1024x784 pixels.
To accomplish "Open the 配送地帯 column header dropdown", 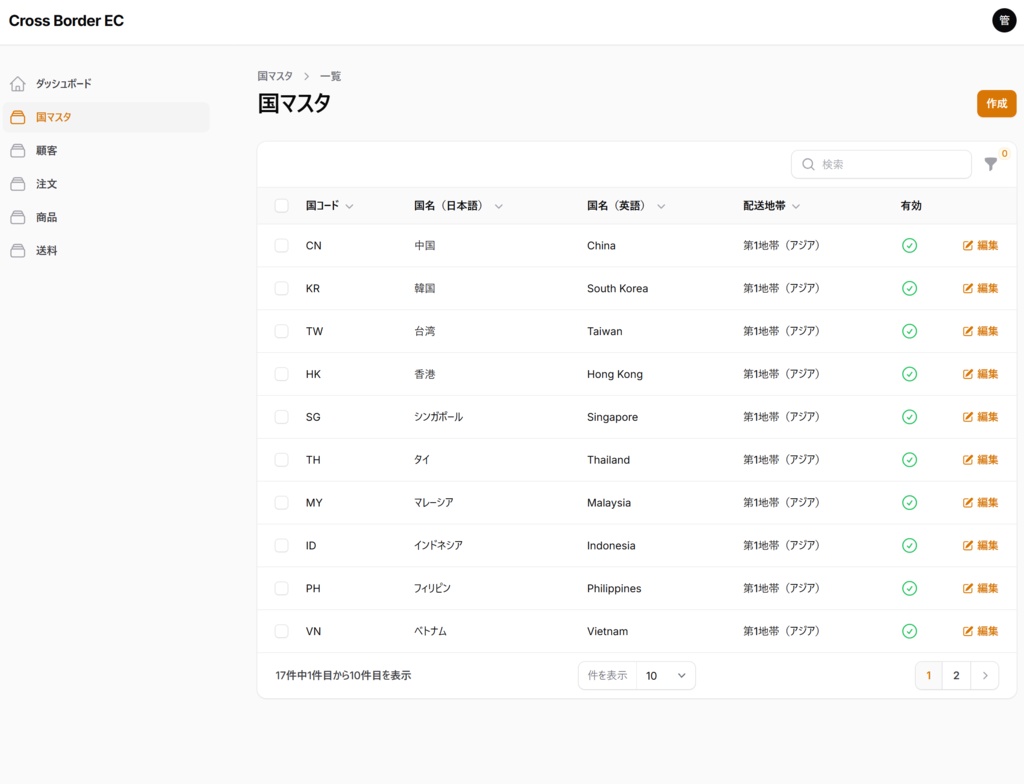I will point(795,205).
